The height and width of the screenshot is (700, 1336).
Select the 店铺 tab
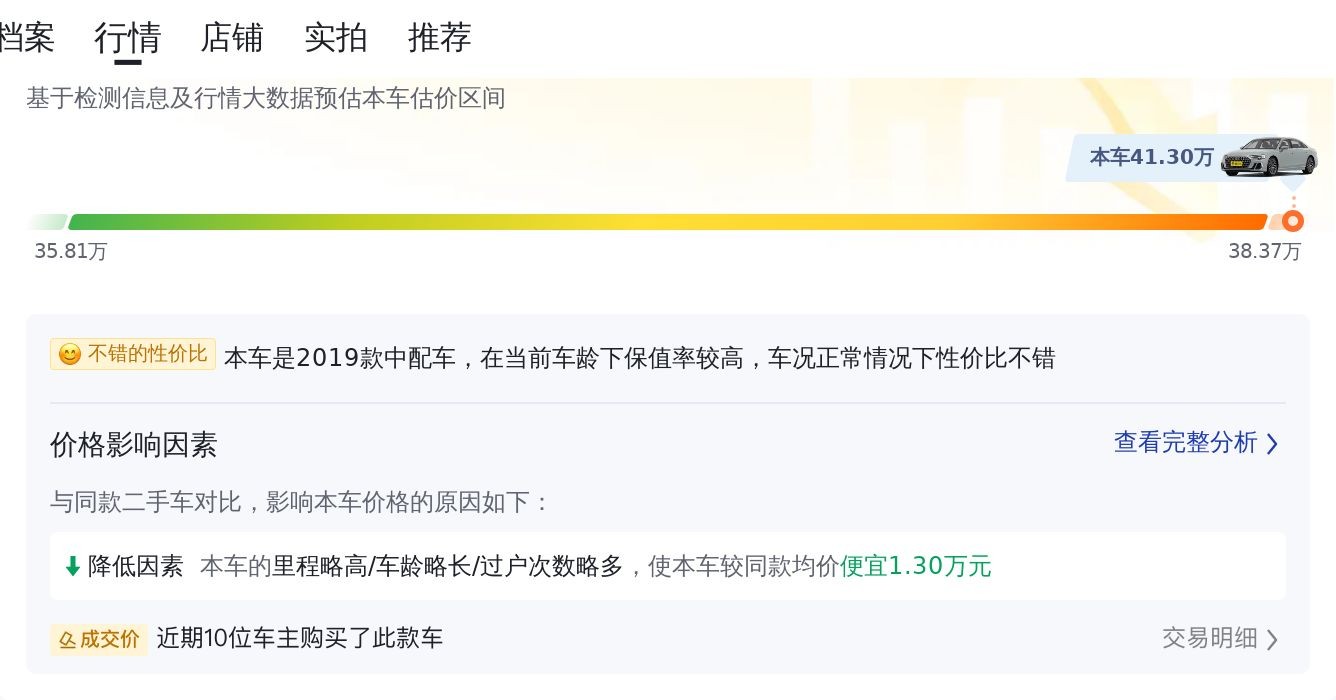231,38
